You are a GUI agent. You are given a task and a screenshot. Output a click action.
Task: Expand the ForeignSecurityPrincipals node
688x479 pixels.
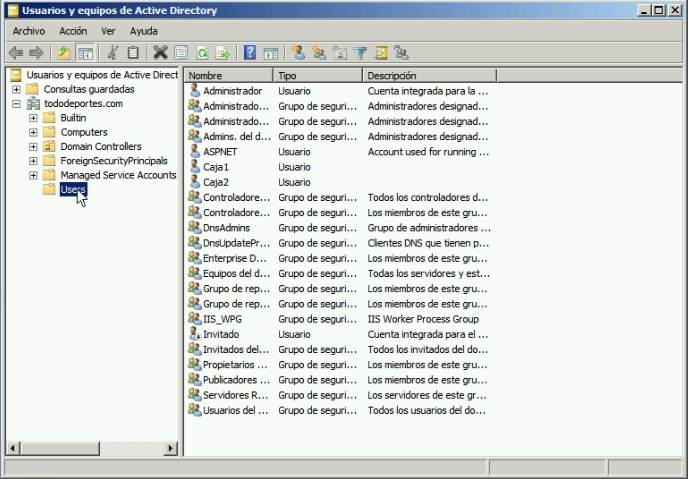click(33, 161)
